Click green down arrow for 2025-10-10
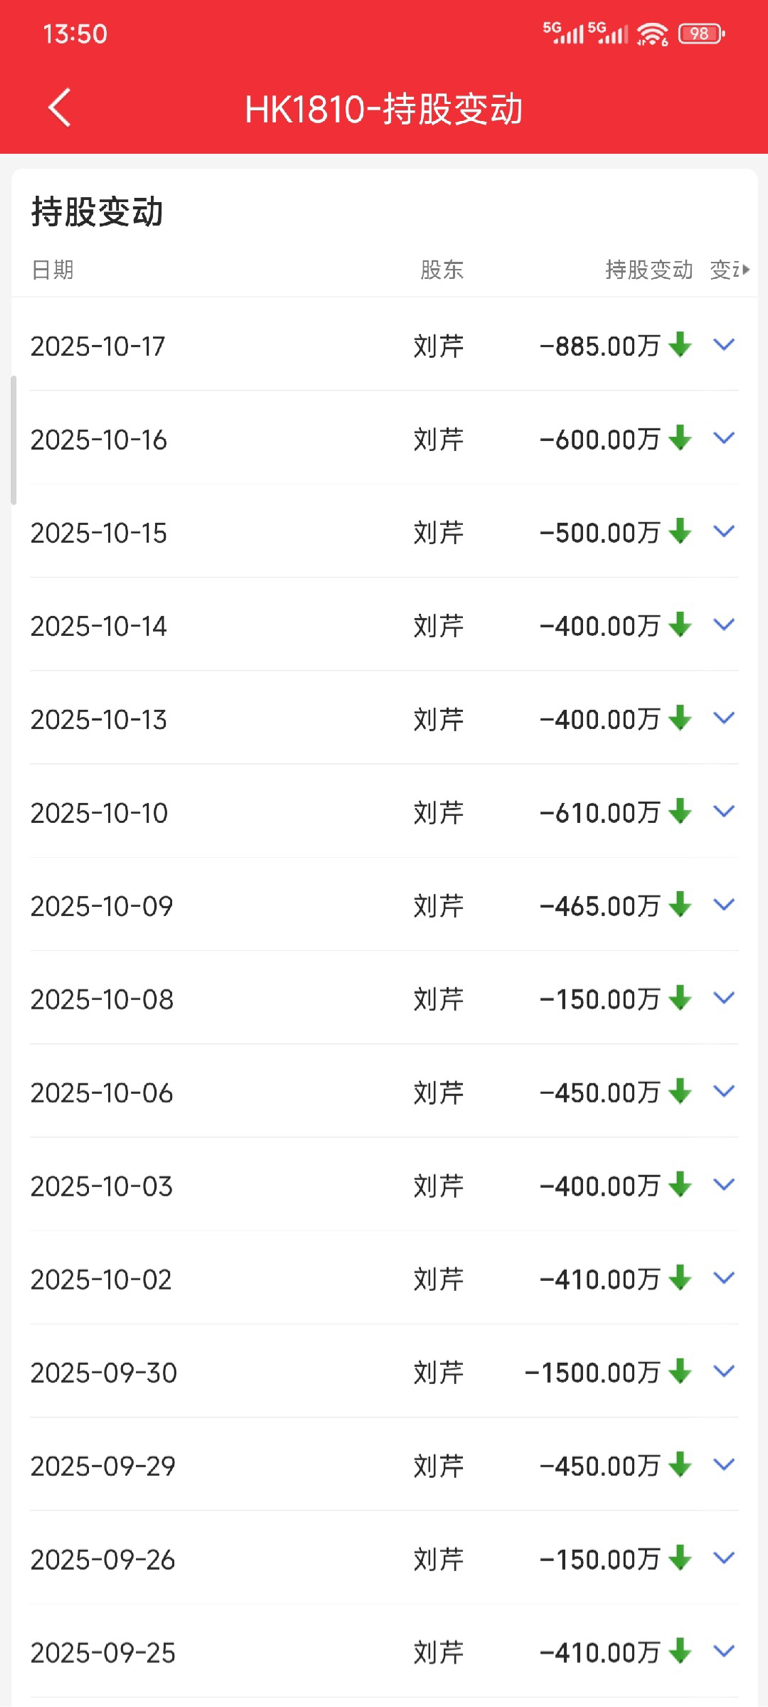768x1707 pixels. pos(680,811)
